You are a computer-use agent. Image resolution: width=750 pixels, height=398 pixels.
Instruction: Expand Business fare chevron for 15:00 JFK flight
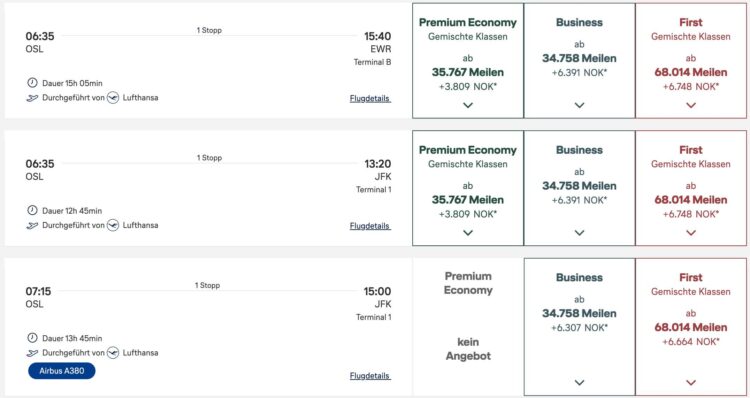click(x=579, y=383)
